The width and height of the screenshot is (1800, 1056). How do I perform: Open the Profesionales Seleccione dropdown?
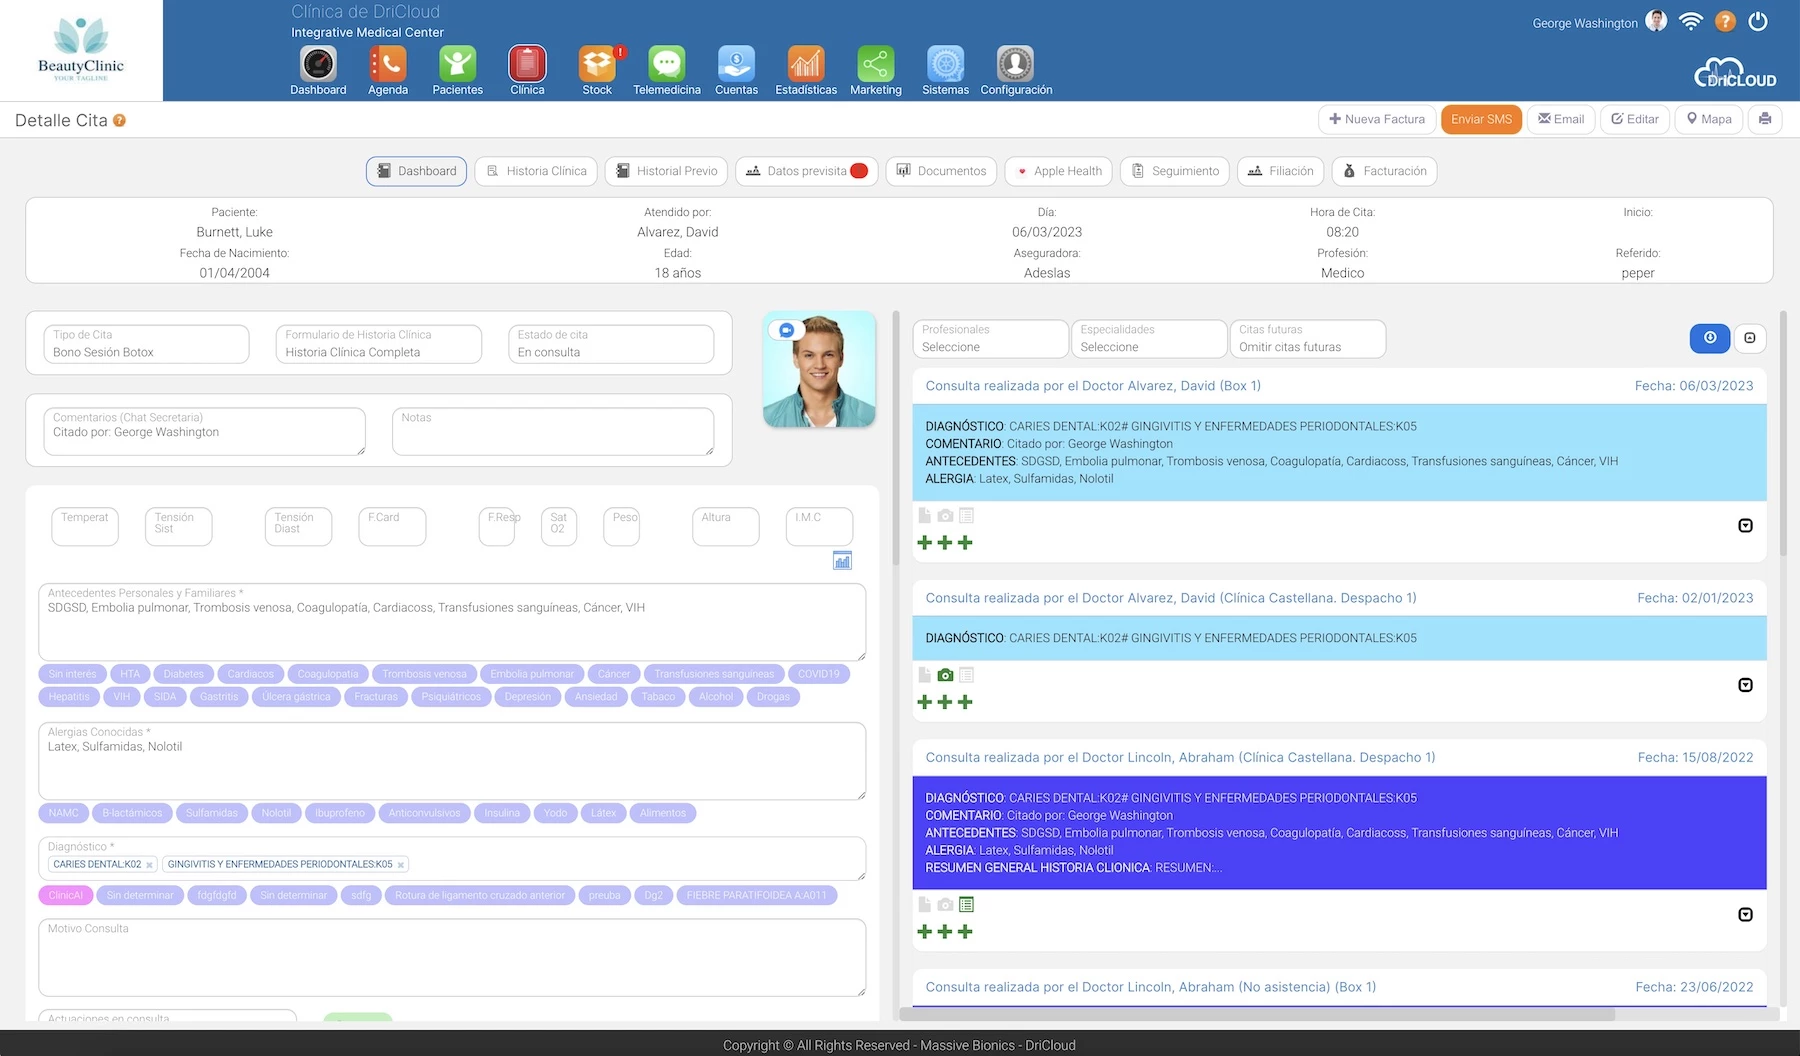(990, 346)
